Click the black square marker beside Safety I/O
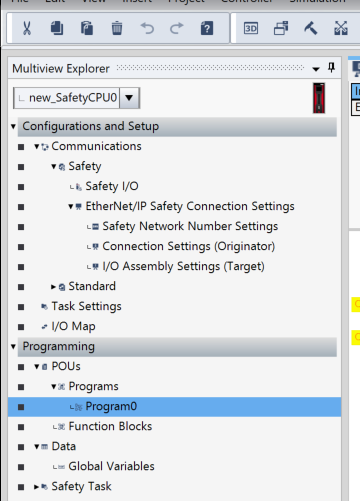 (x=21, y=187)
